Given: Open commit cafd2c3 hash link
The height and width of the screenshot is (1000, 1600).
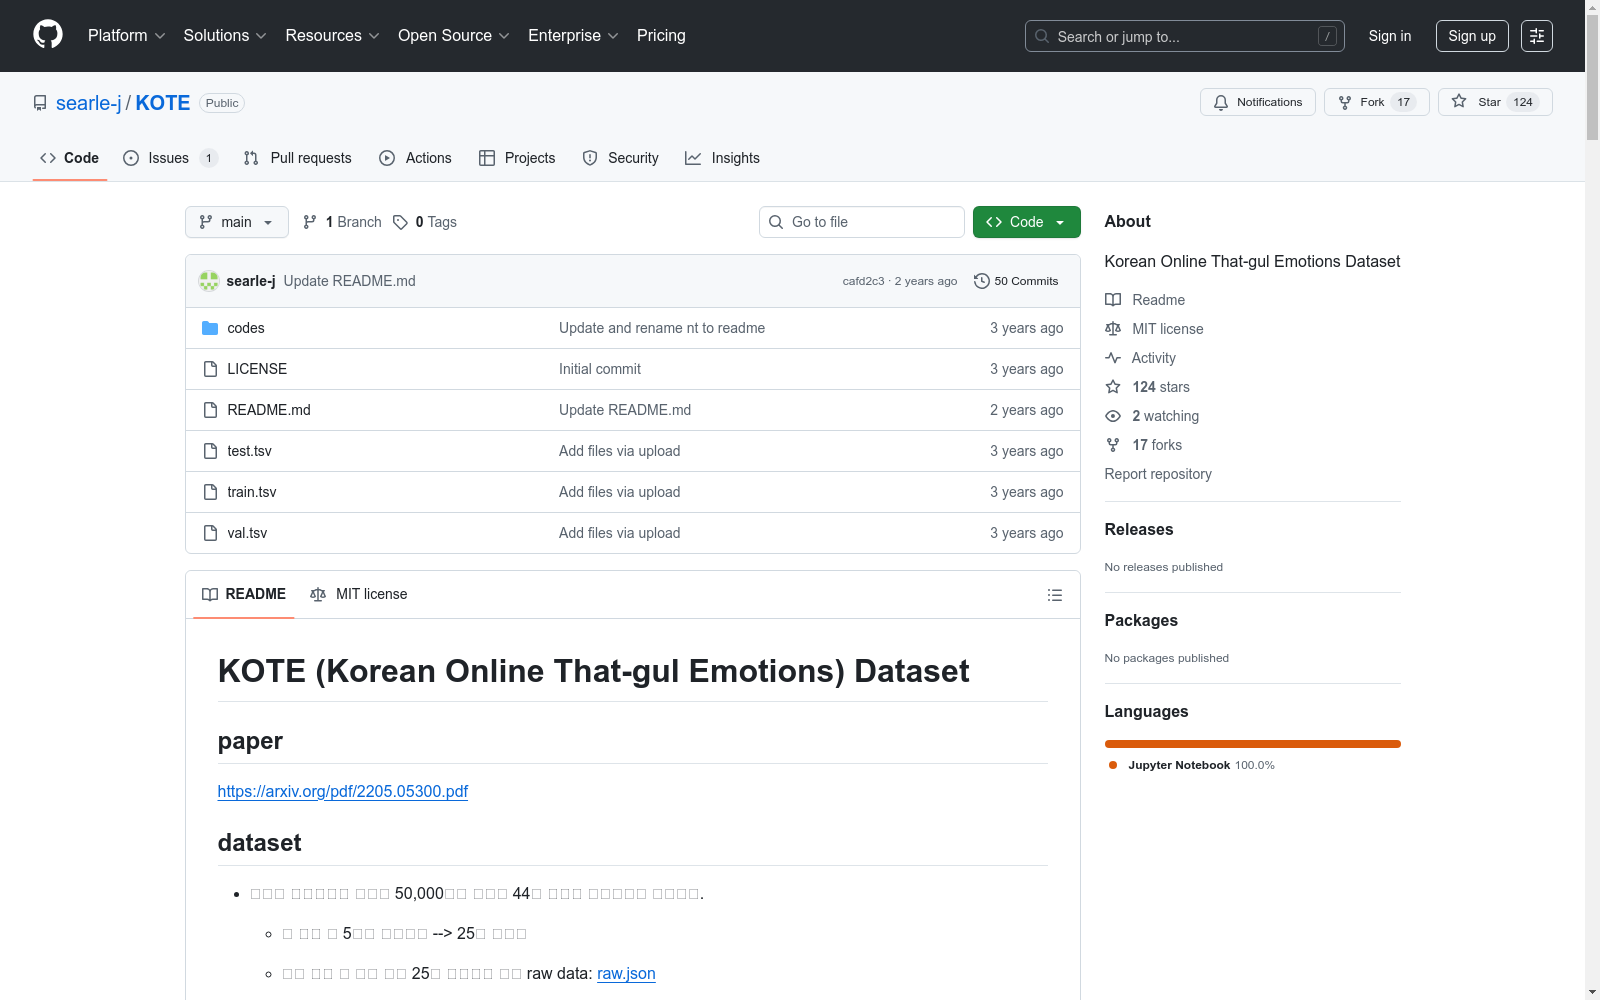Looking at the screenshot, I should coord(863,281).
